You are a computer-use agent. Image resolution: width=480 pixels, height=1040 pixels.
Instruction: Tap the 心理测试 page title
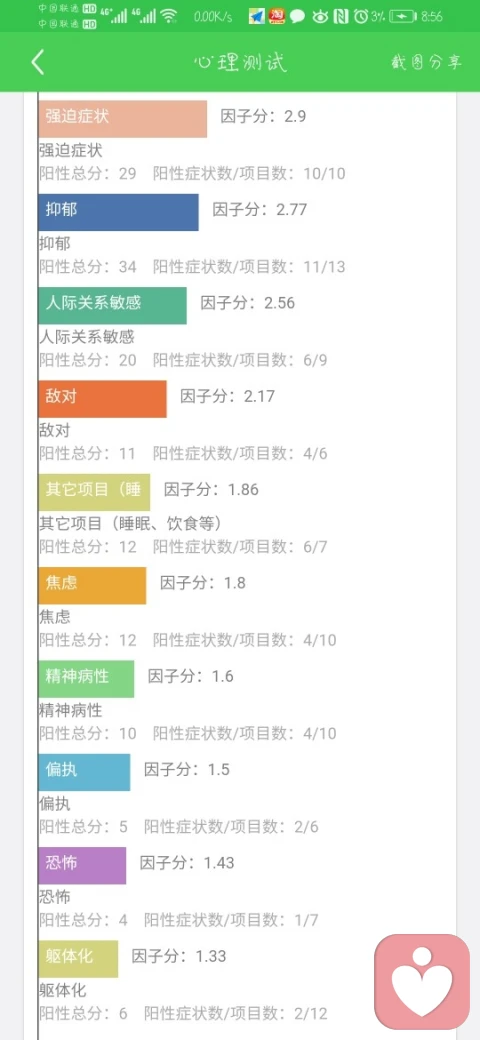[x=240, y=63]
